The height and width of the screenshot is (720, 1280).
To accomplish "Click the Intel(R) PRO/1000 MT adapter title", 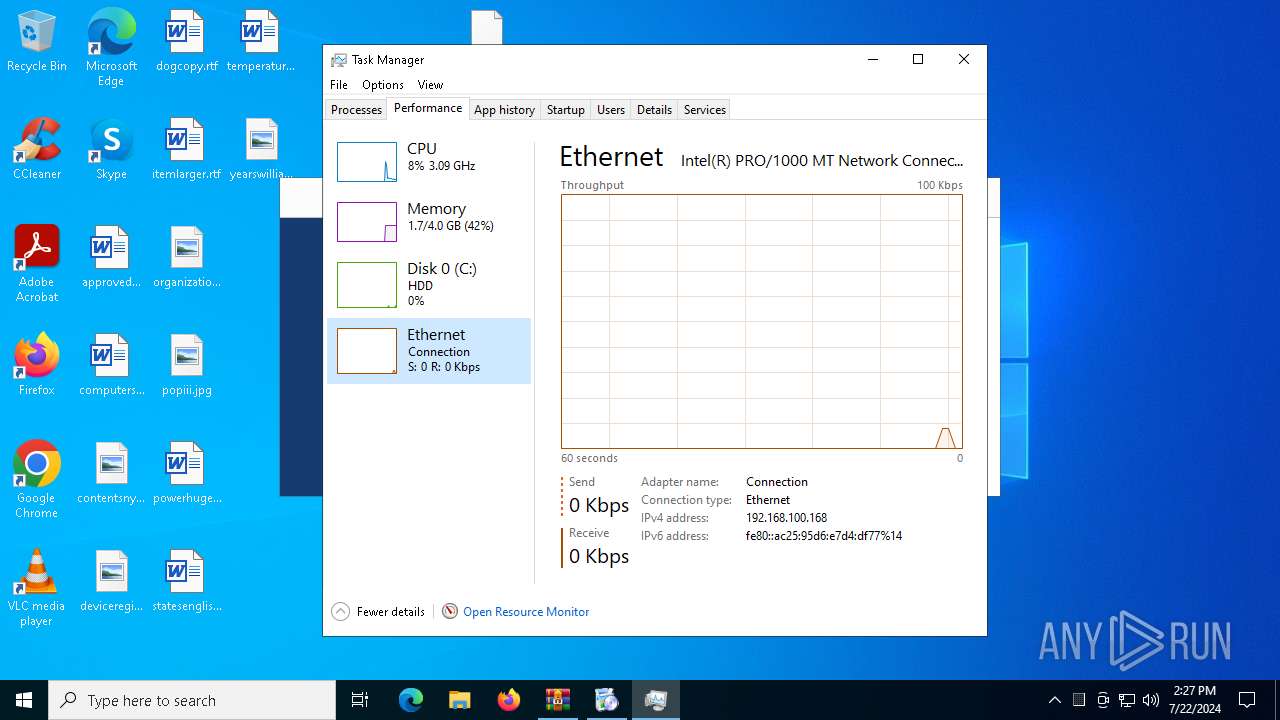I will pos(822,160).
